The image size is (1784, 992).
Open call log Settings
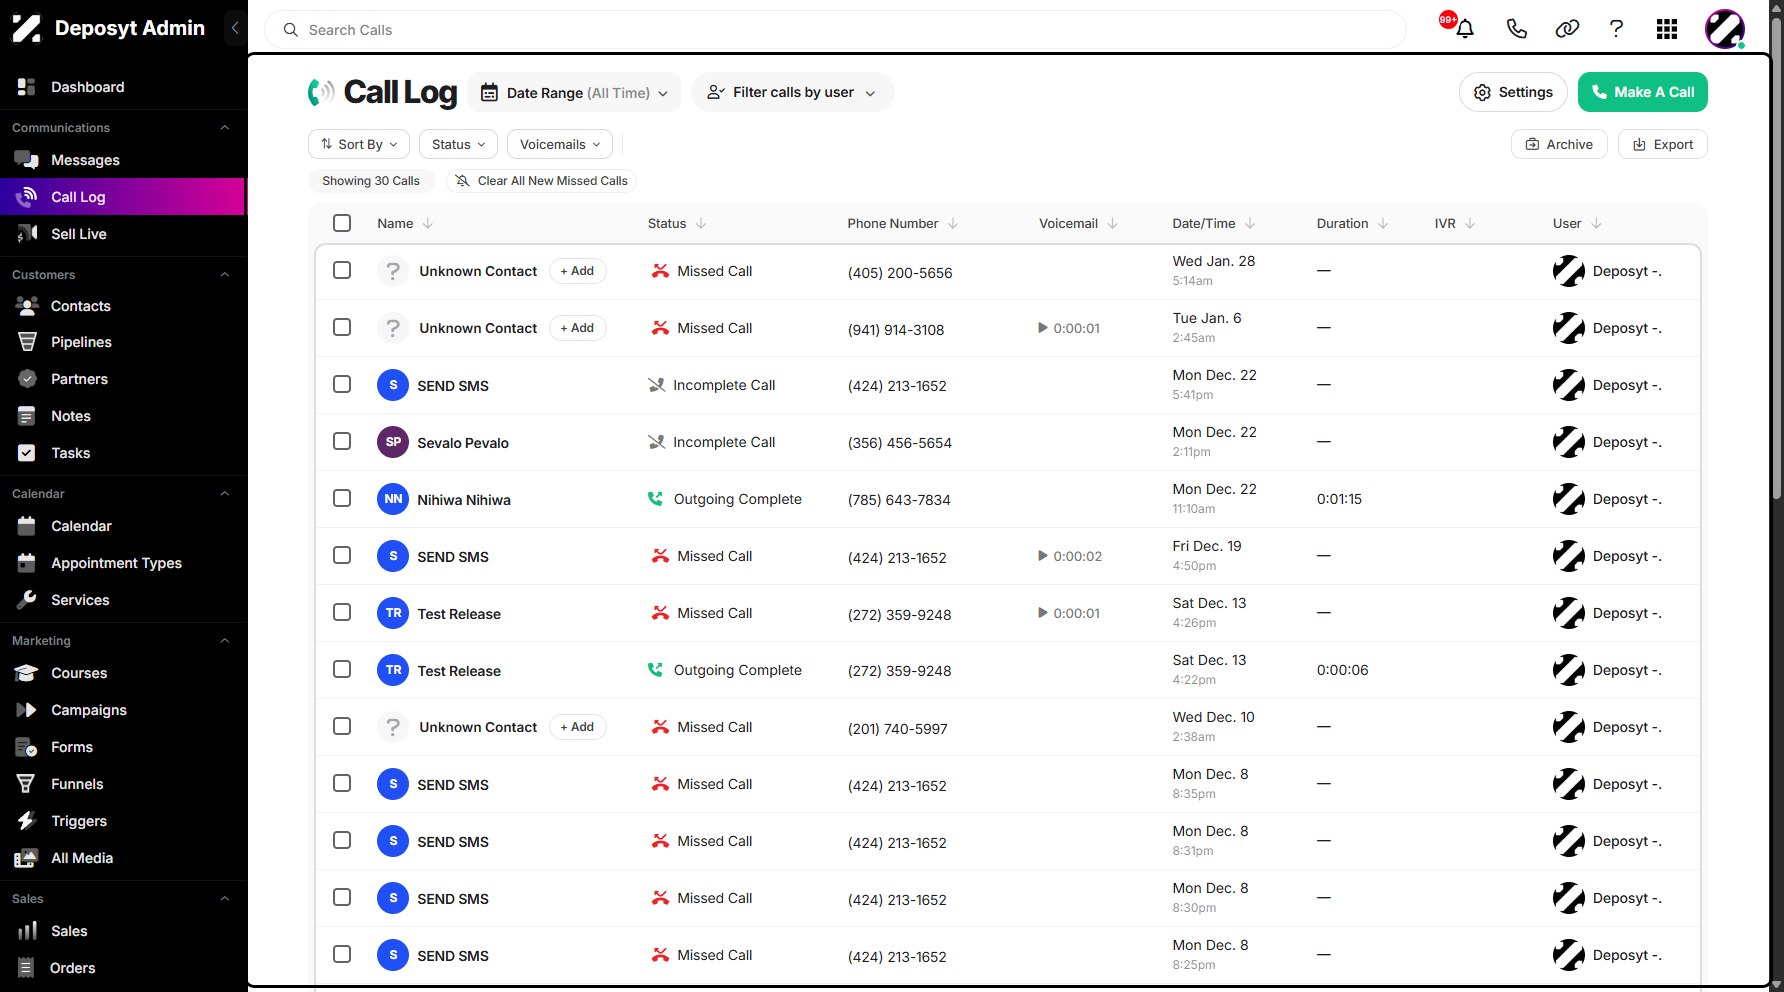point(1513,92)
